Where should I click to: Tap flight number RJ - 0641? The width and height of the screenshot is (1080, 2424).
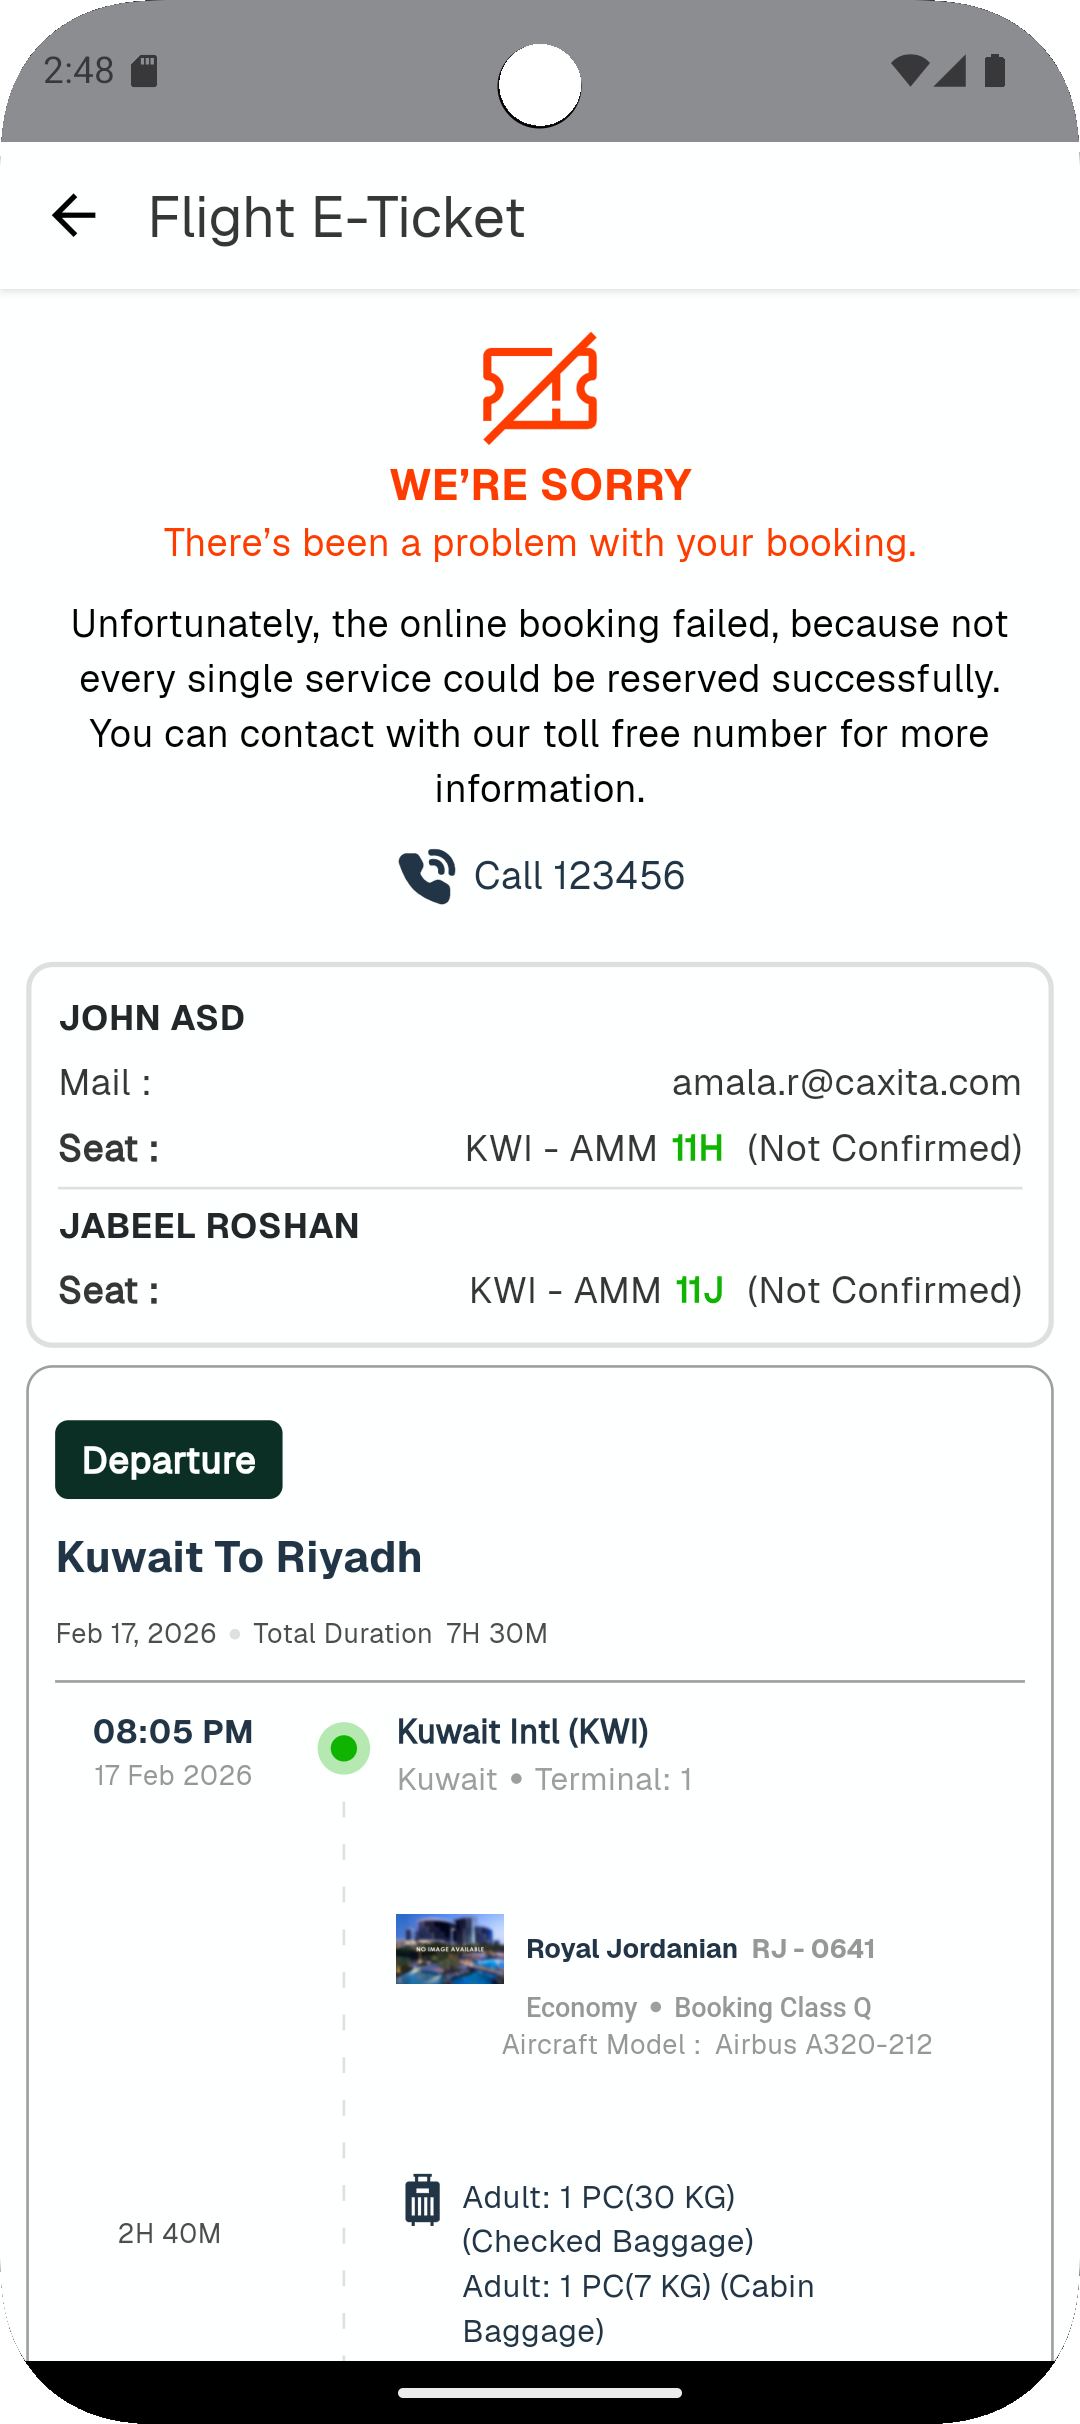[813, 1949]
